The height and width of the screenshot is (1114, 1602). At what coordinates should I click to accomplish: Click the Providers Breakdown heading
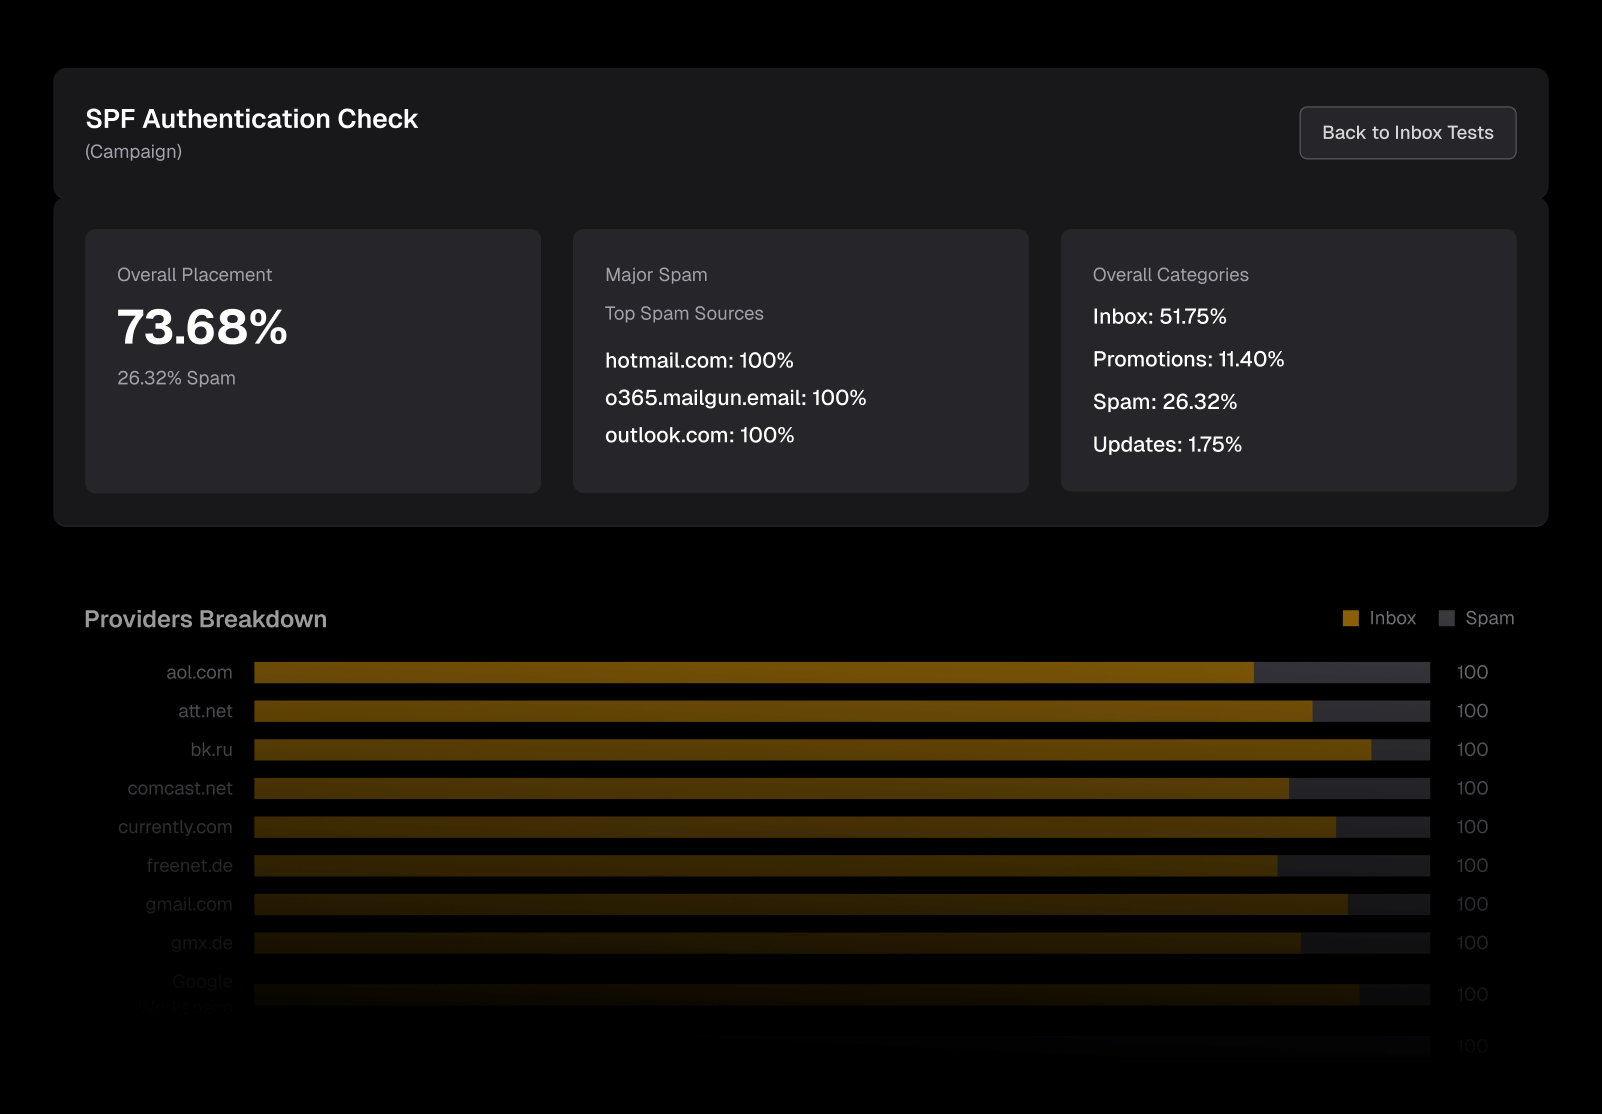click(x=205, y=619)
